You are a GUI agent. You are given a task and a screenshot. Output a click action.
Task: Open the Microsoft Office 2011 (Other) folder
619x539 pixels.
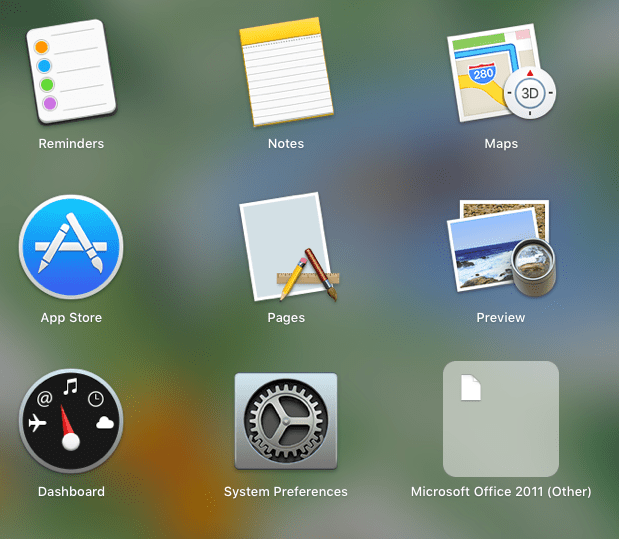(501, 419)
